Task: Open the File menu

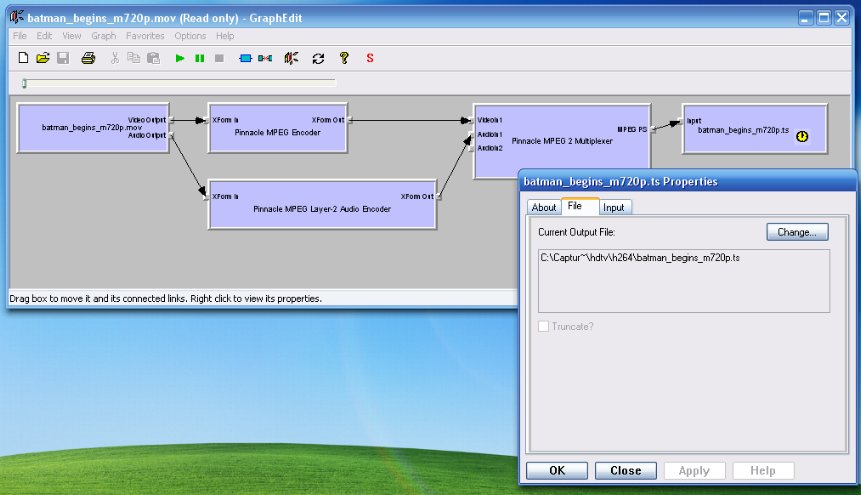Action: (x=20, y=36)
